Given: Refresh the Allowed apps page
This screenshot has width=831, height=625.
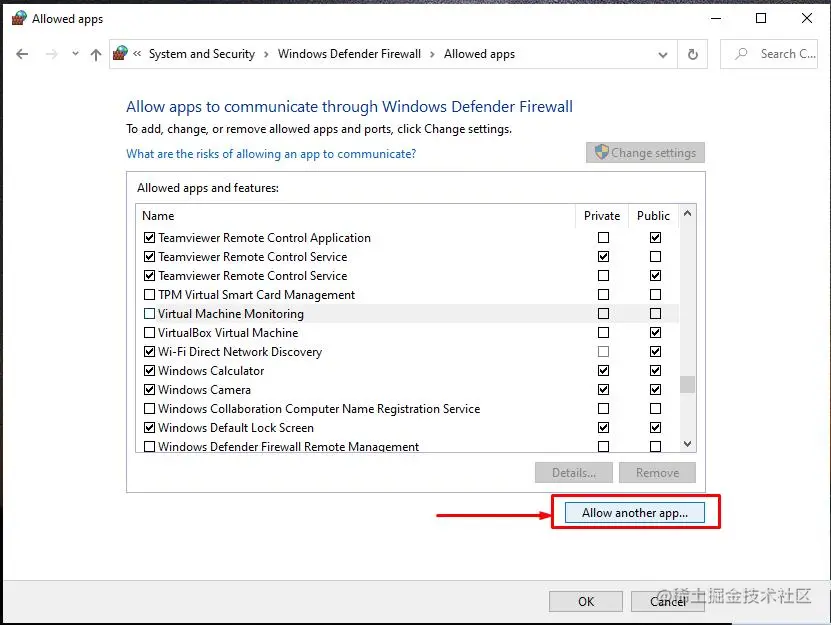Looking at the screenshot, I should (x=693, y=54).
